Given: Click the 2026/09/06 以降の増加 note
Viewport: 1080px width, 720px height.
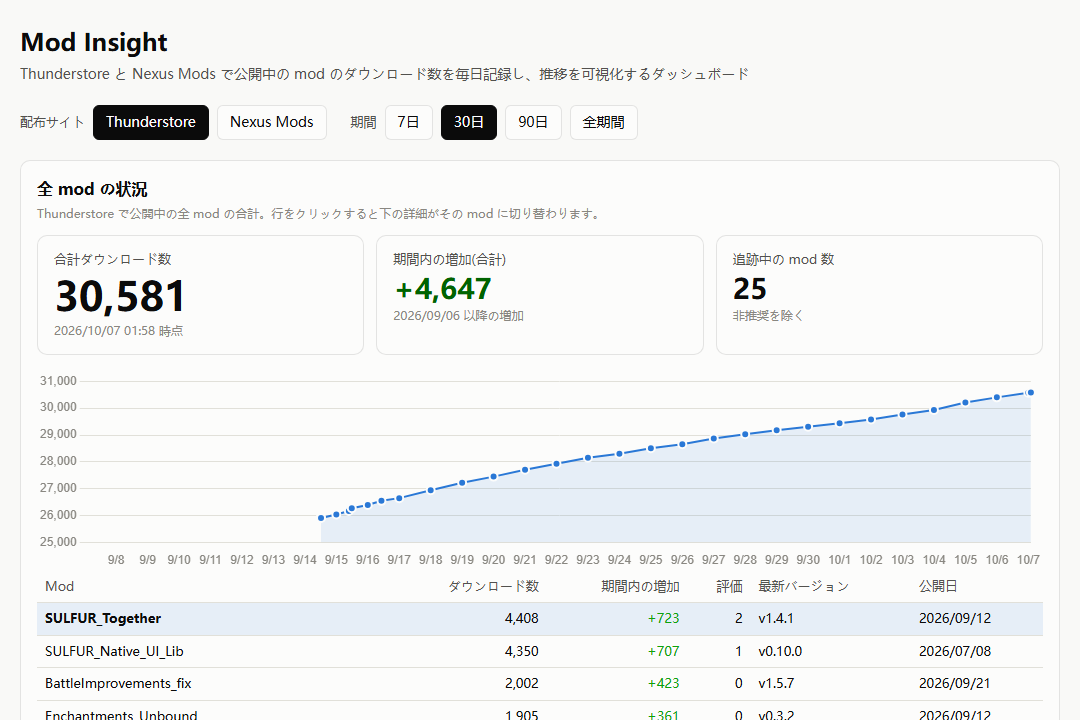Looking at the screenshot, I should (x=459, y=316).
